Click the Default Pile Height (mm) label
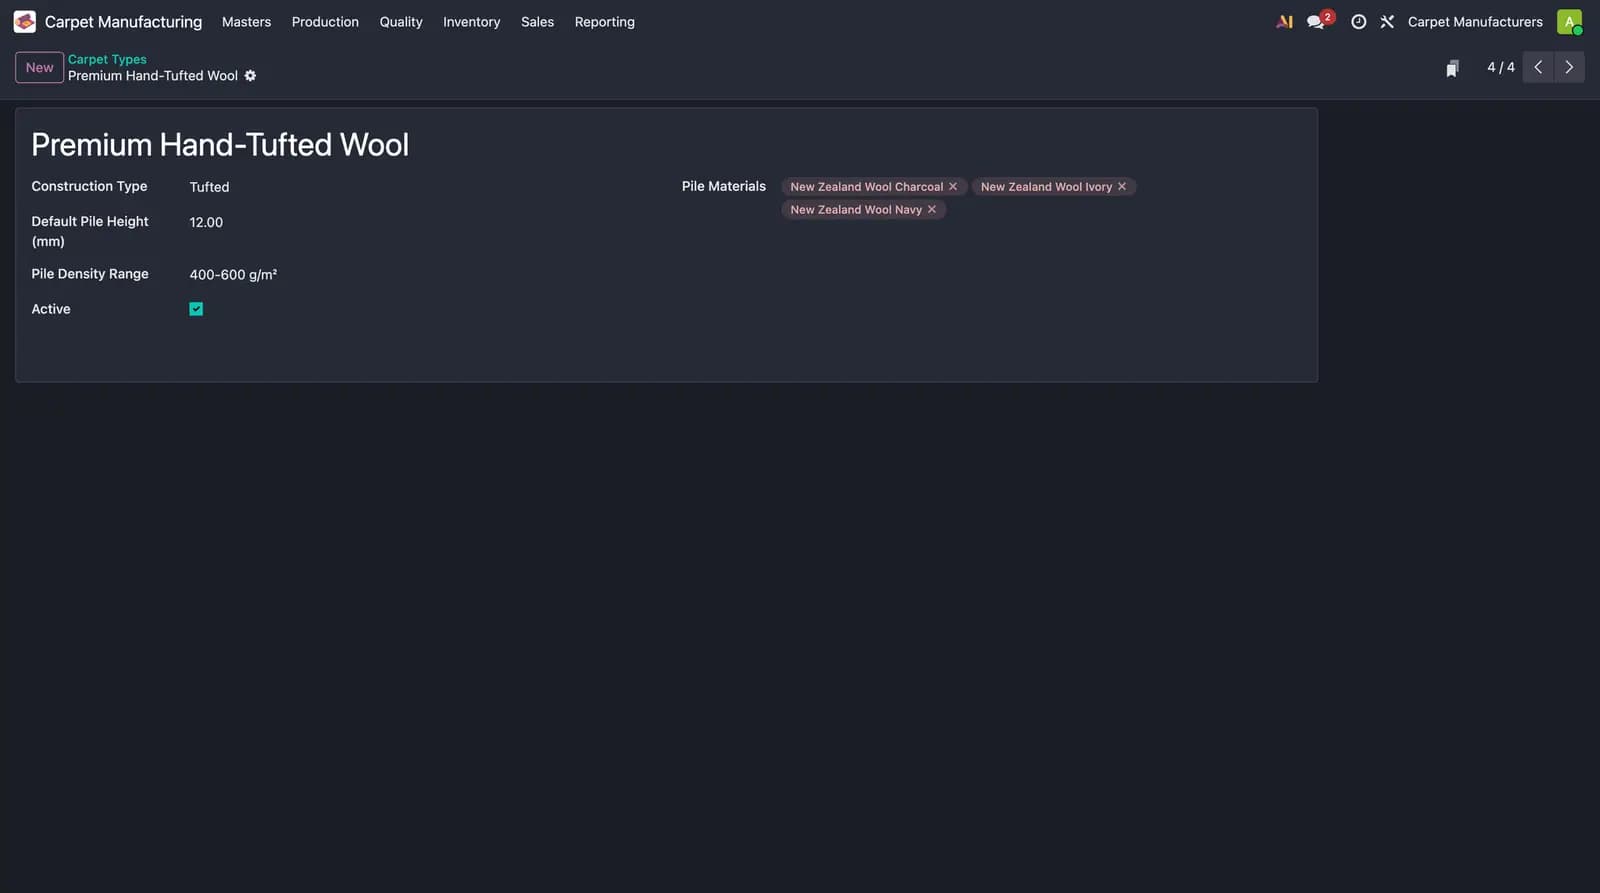The width and height of the screenshot is (1600, 893). coord(90,231)
